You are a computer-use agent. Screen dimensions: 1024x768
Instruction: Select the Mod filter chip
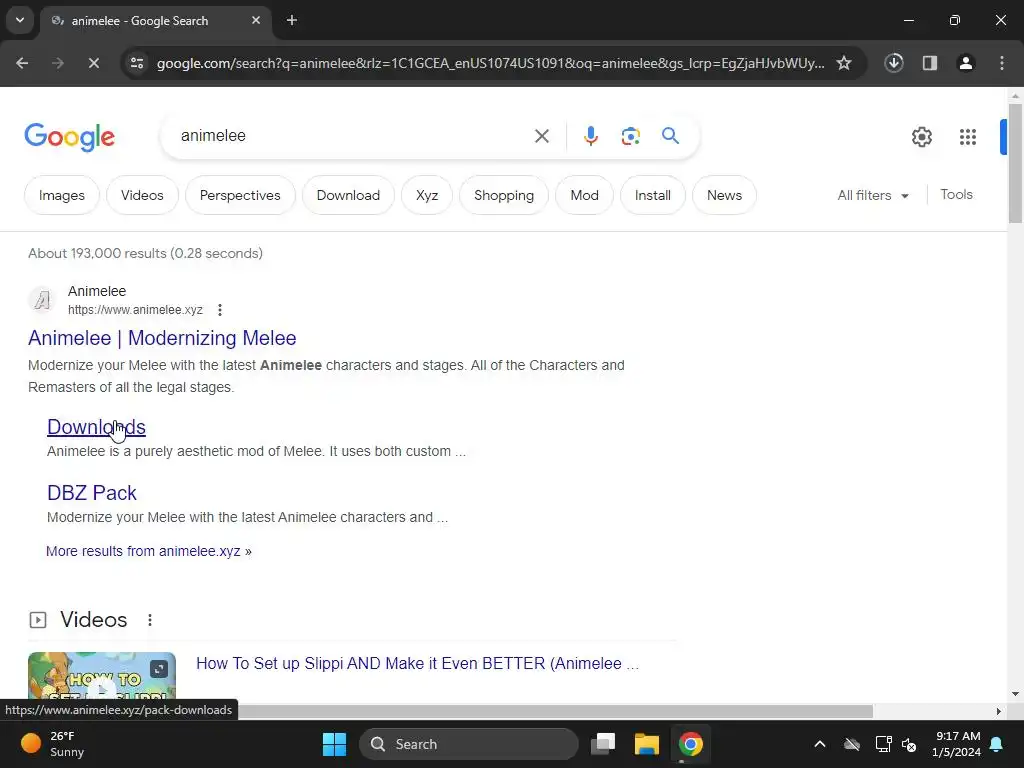point(584,195)
